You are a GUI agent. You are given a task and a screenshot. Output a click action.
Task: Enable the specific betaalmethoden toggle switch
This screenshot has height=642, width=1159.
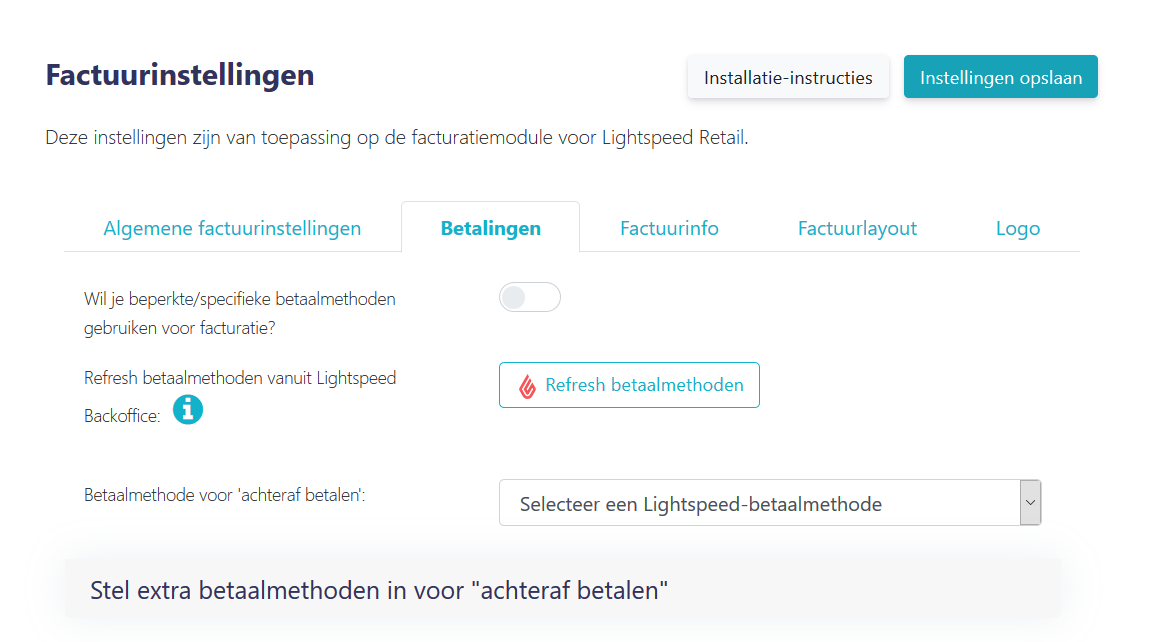[529, 298]
